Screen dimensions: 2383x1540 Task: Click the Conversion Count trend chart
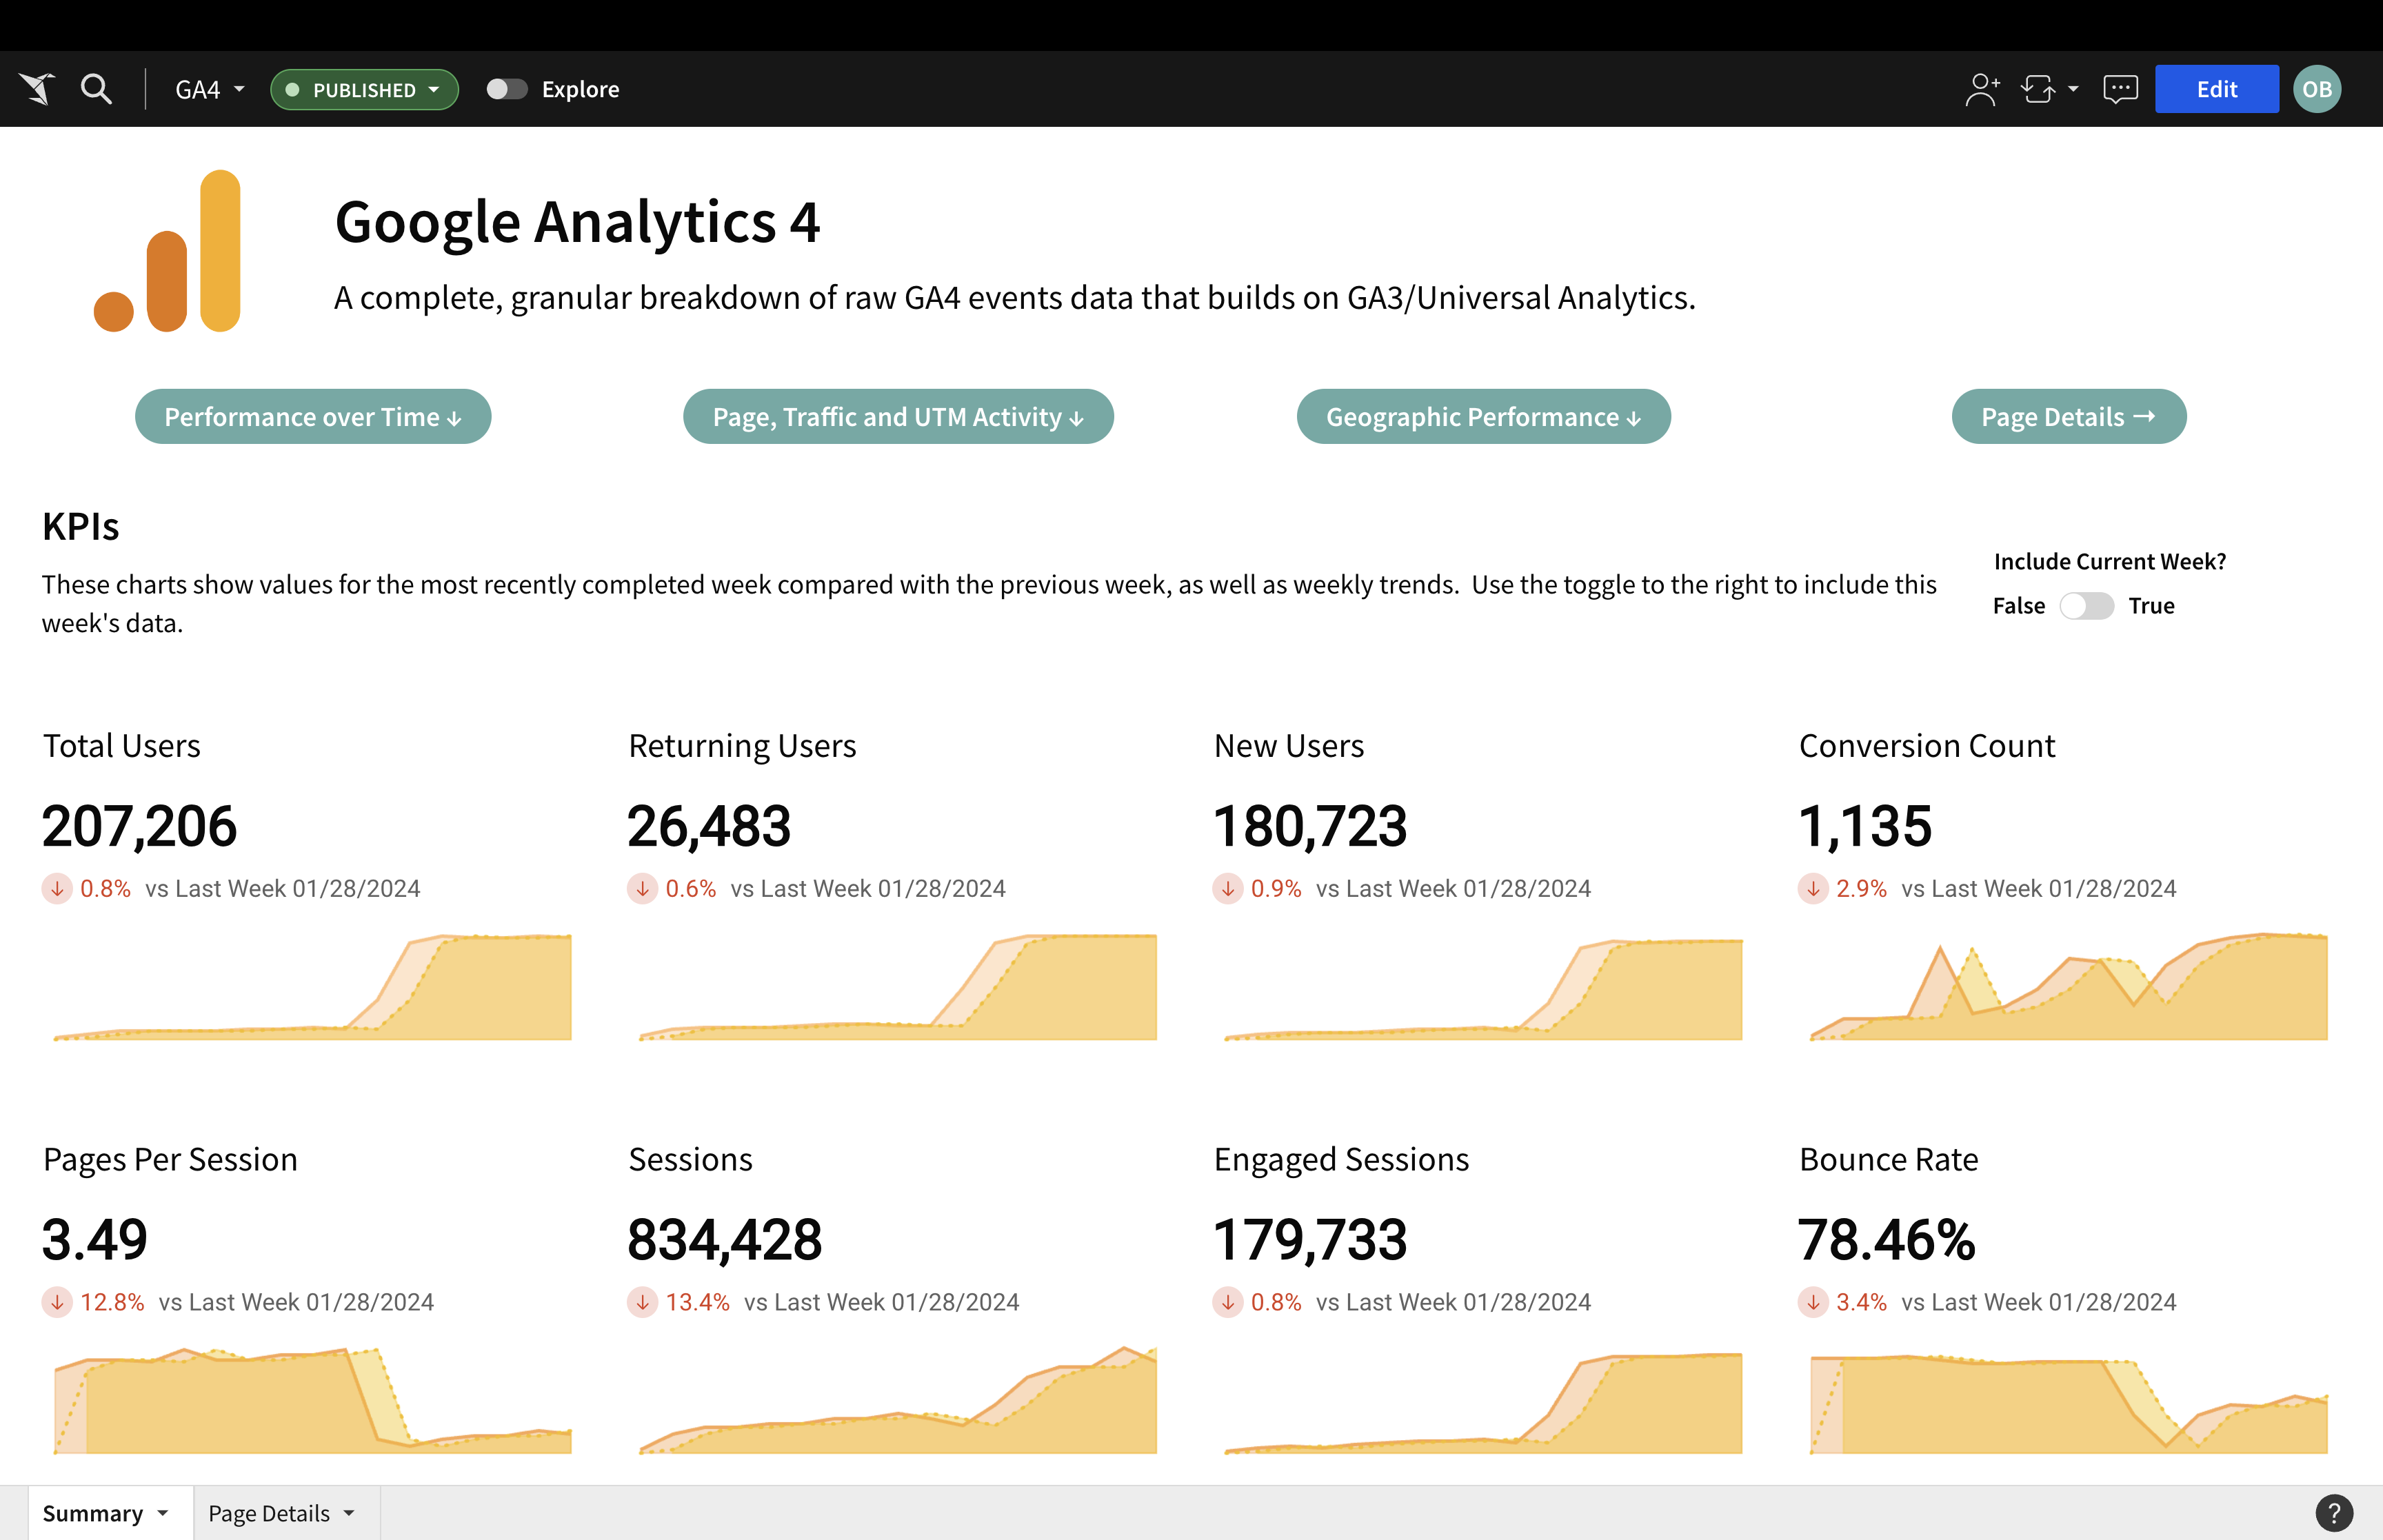(2068, 987)
